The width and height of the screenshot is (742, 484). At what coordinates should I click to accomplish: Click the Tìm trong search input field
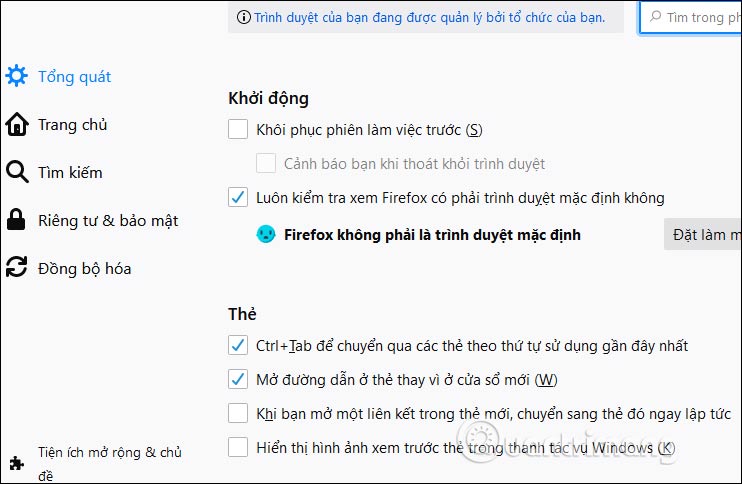(702, 17)
